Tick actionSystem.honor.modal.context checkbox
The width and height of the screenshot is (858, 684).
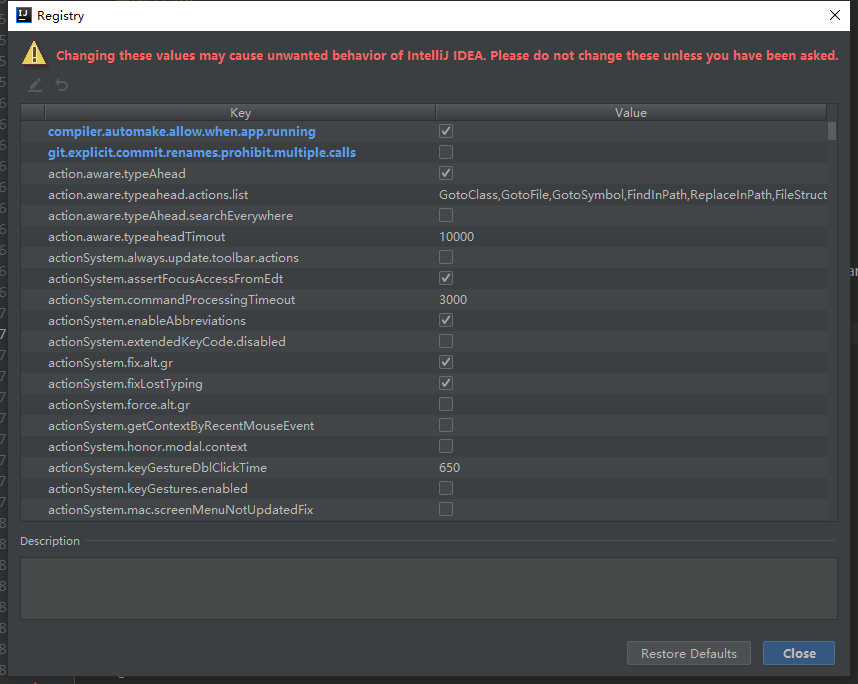point(446,446)
